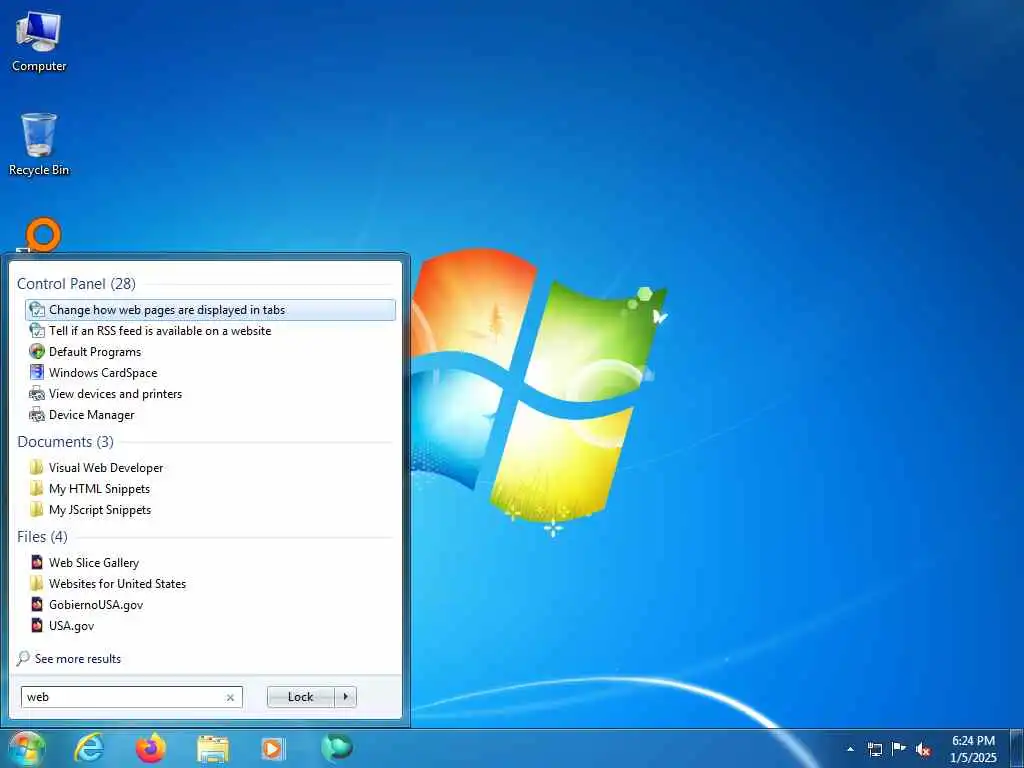This screenshot has width=1024, height=768.
Task: Open View devices and printers result
Action: point(210,393)
